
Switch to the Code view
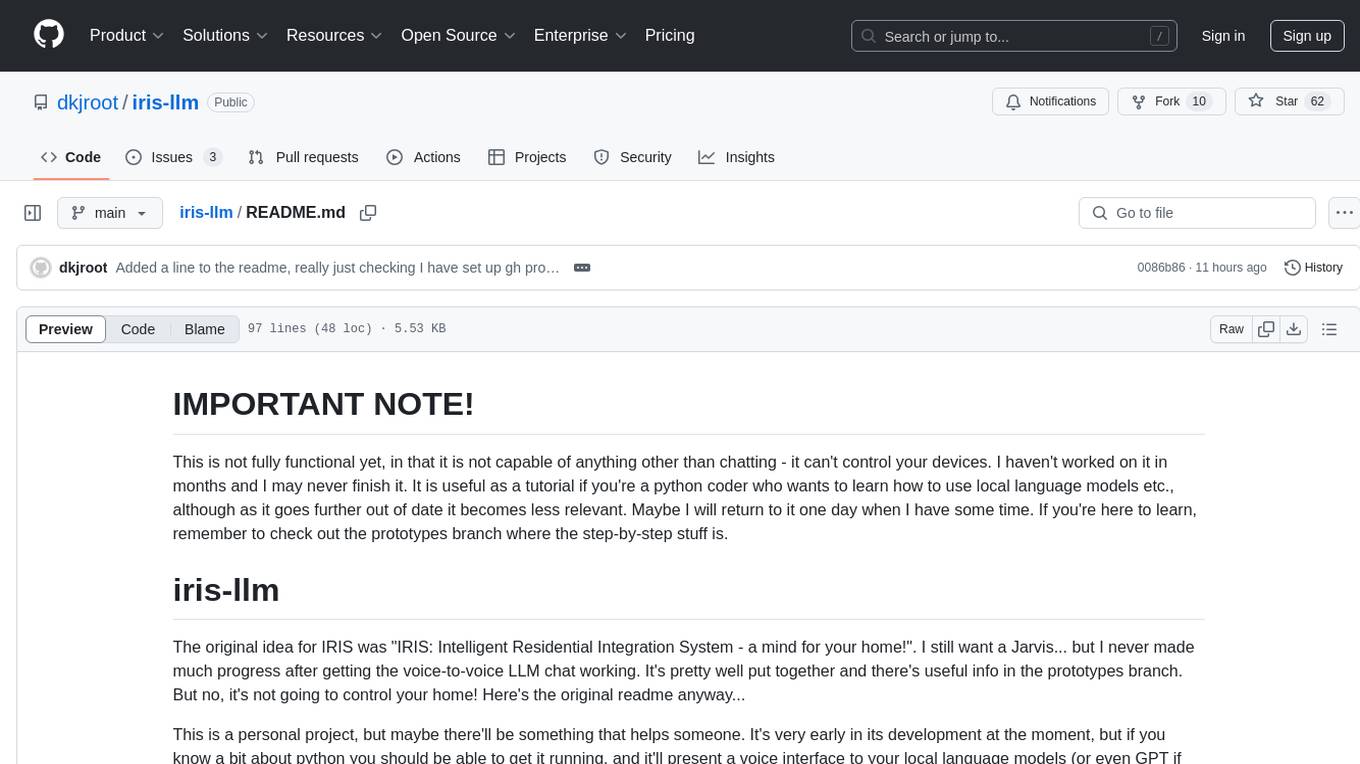tap(138, 329)
